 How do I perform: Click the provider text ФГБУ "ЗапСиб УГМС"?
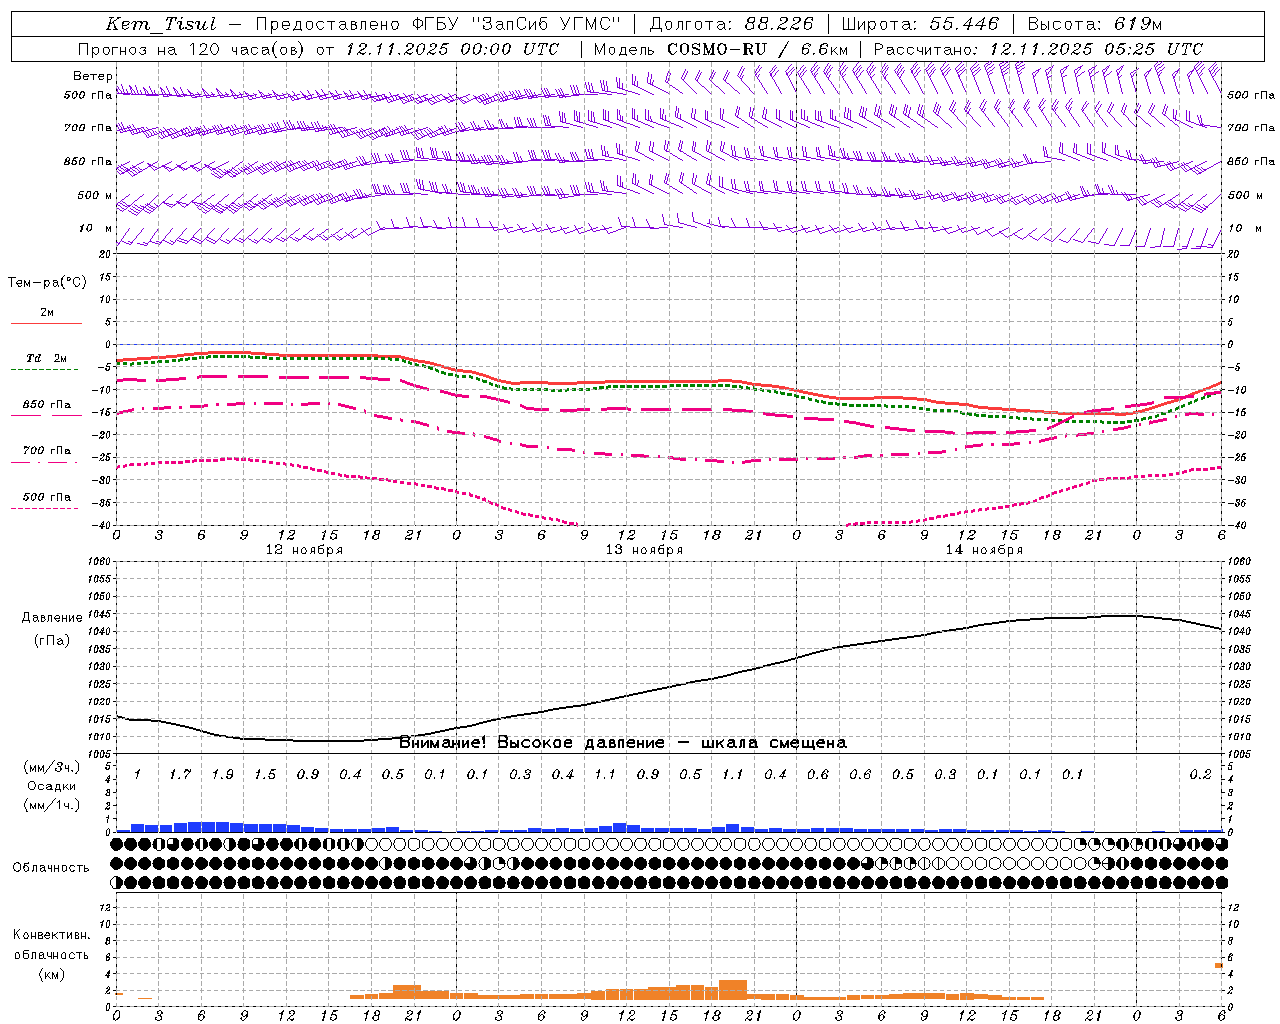click(x=515, y=24)
